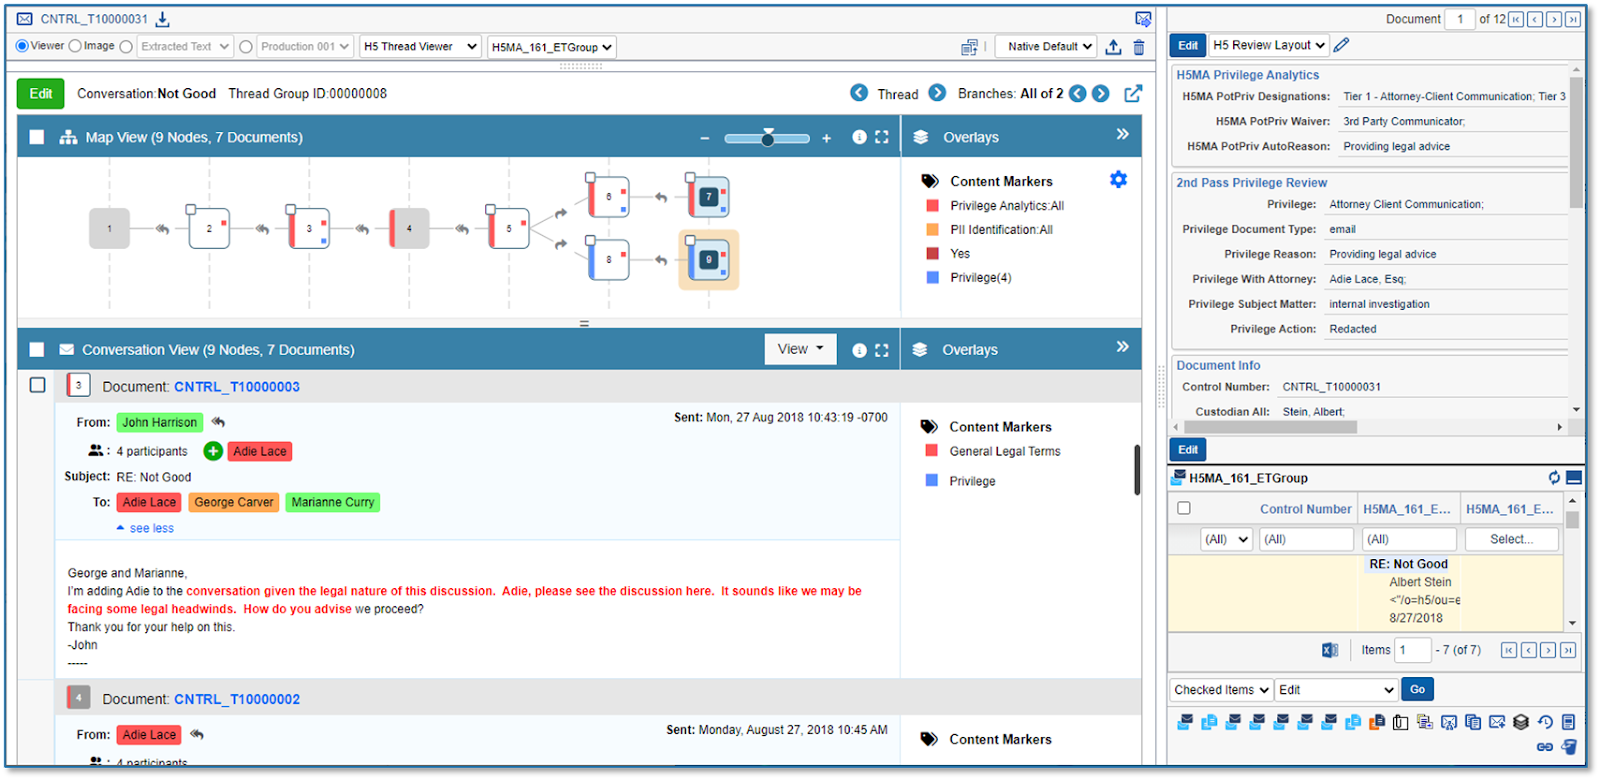Collapse Map View Overlays panel chevron
Screen dimensions: 1600x780
(1123, 134)
